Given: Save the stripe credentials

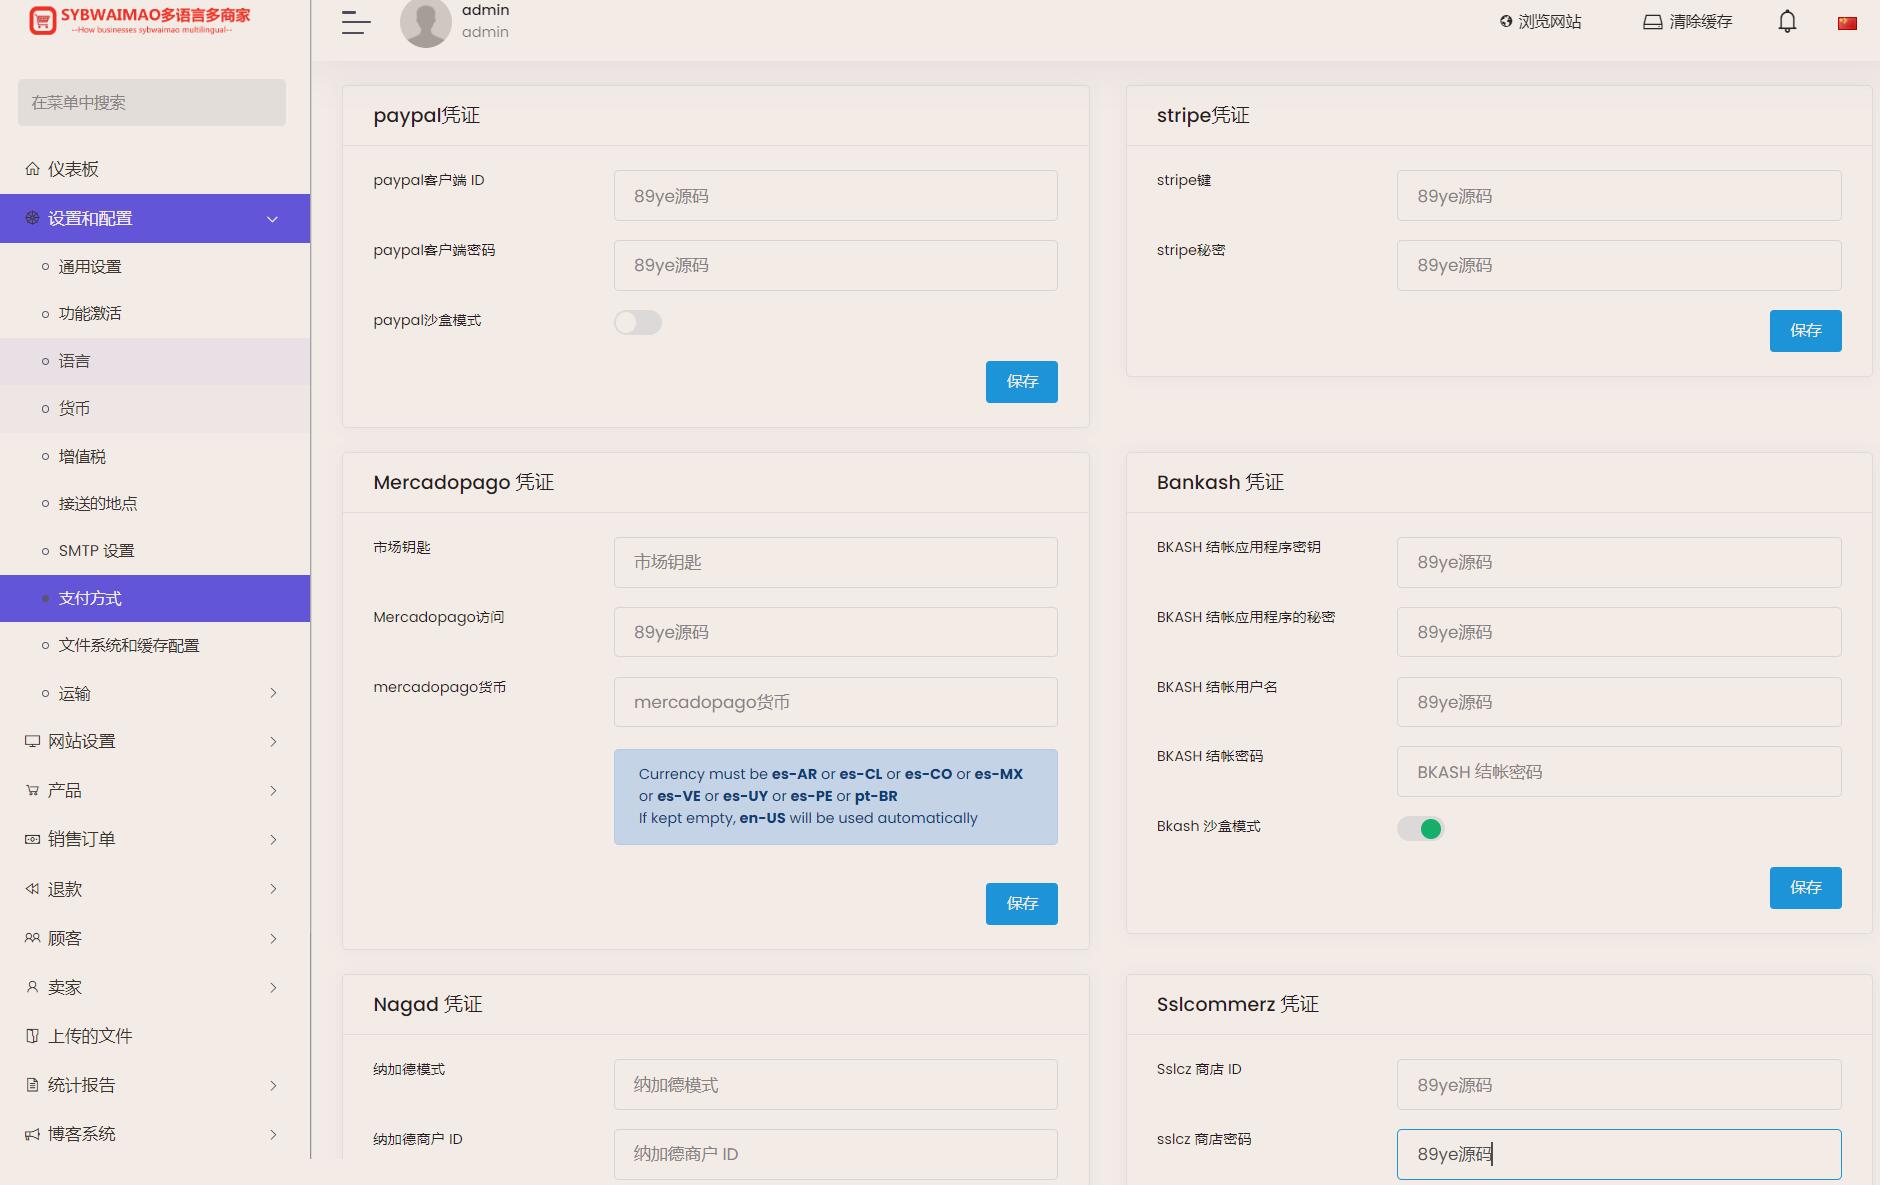Looking at the screenshot, I should (1805, 331).
